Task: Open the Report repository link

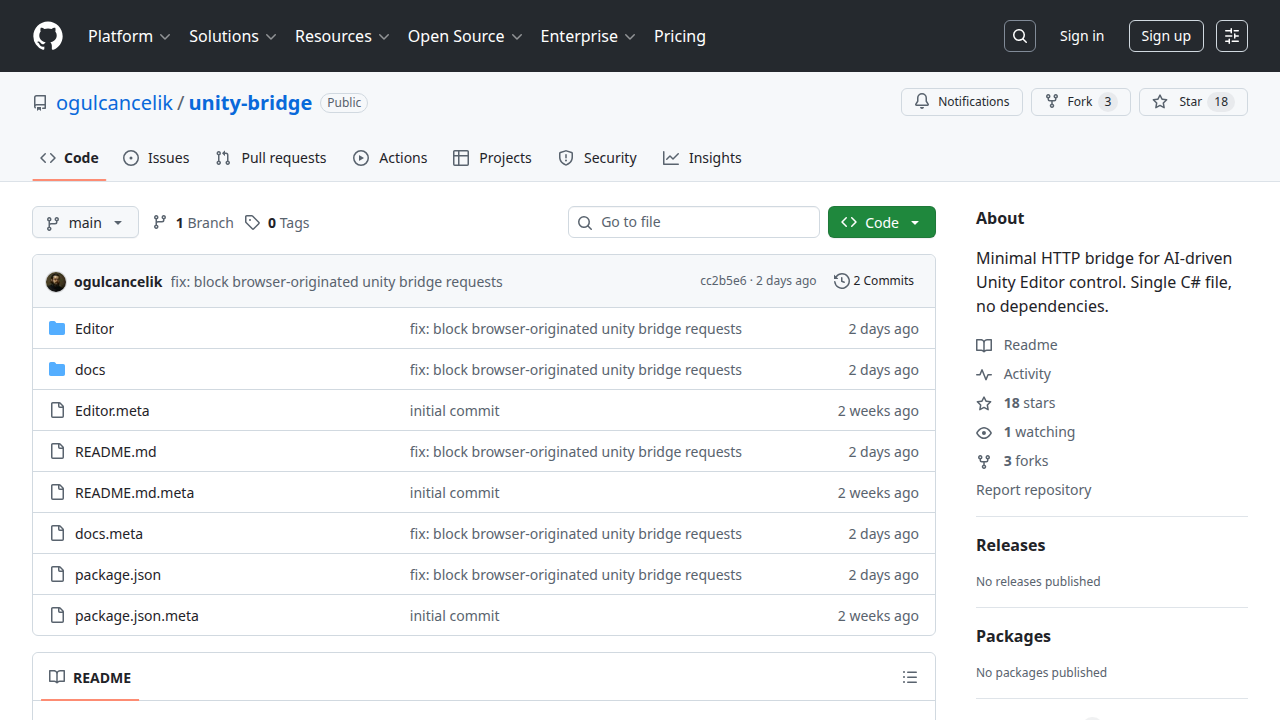Action: [x=1033, y=490]
